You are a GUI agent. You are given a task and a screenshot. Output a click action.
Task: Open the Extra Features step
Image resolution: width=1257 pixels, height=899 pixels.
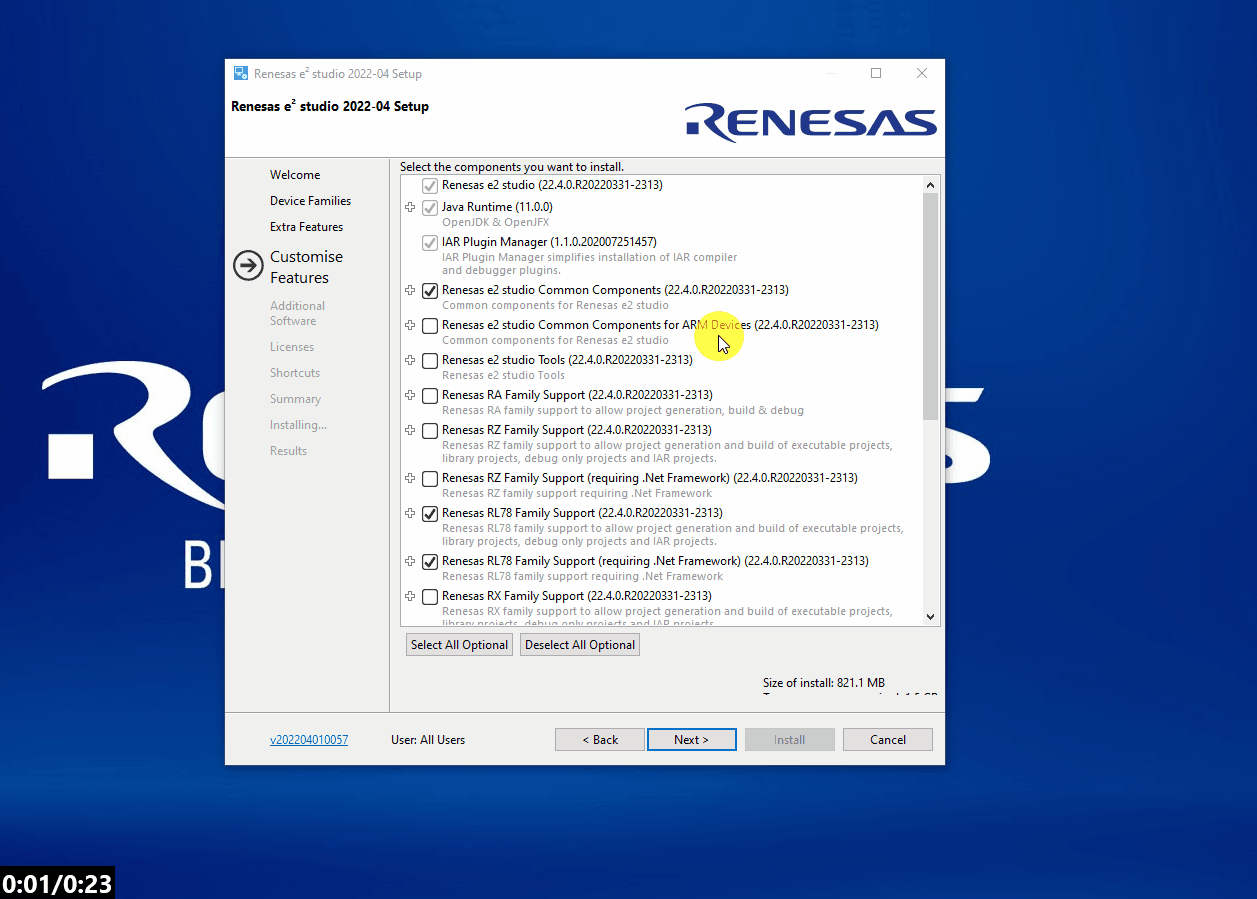coord(306,227)
